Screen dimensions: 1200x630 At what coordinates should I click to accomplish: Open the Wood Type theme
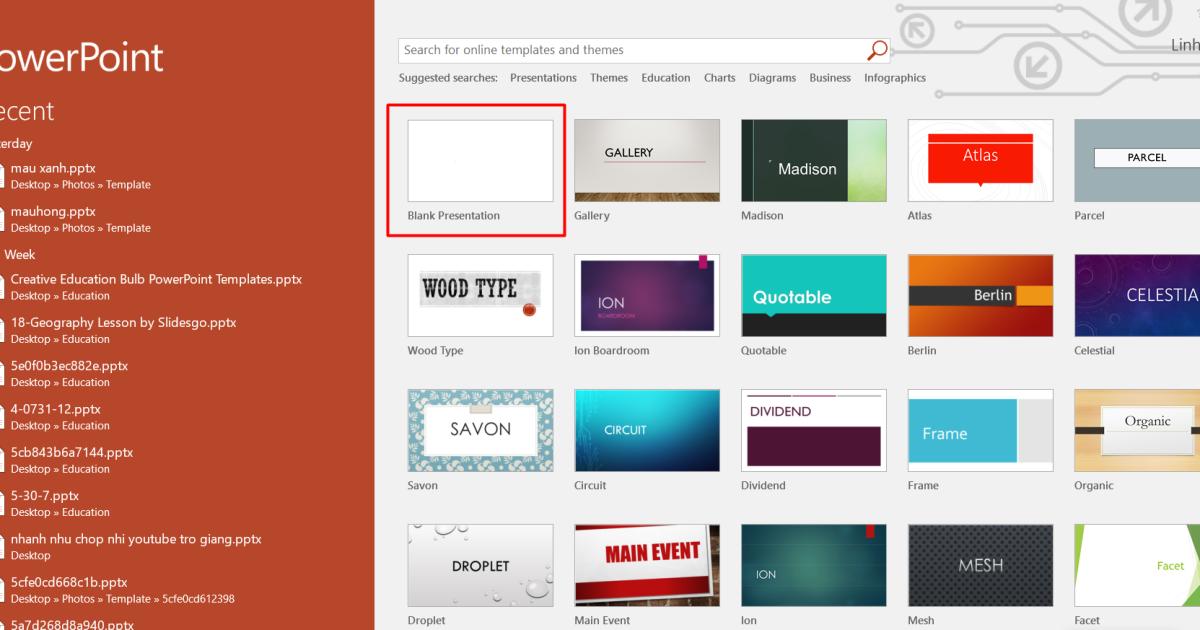pos(480,295)
